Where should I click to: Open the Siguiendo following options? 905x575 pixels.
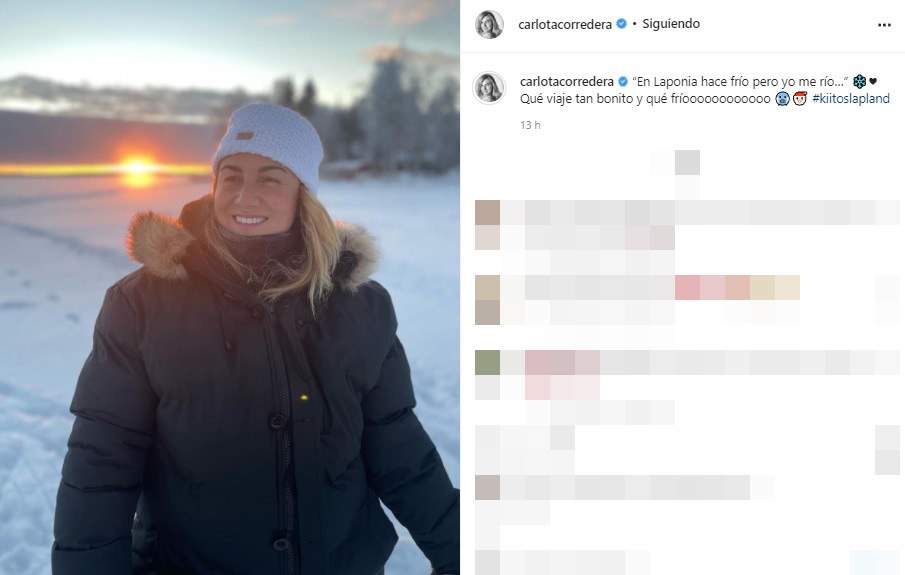671,24
